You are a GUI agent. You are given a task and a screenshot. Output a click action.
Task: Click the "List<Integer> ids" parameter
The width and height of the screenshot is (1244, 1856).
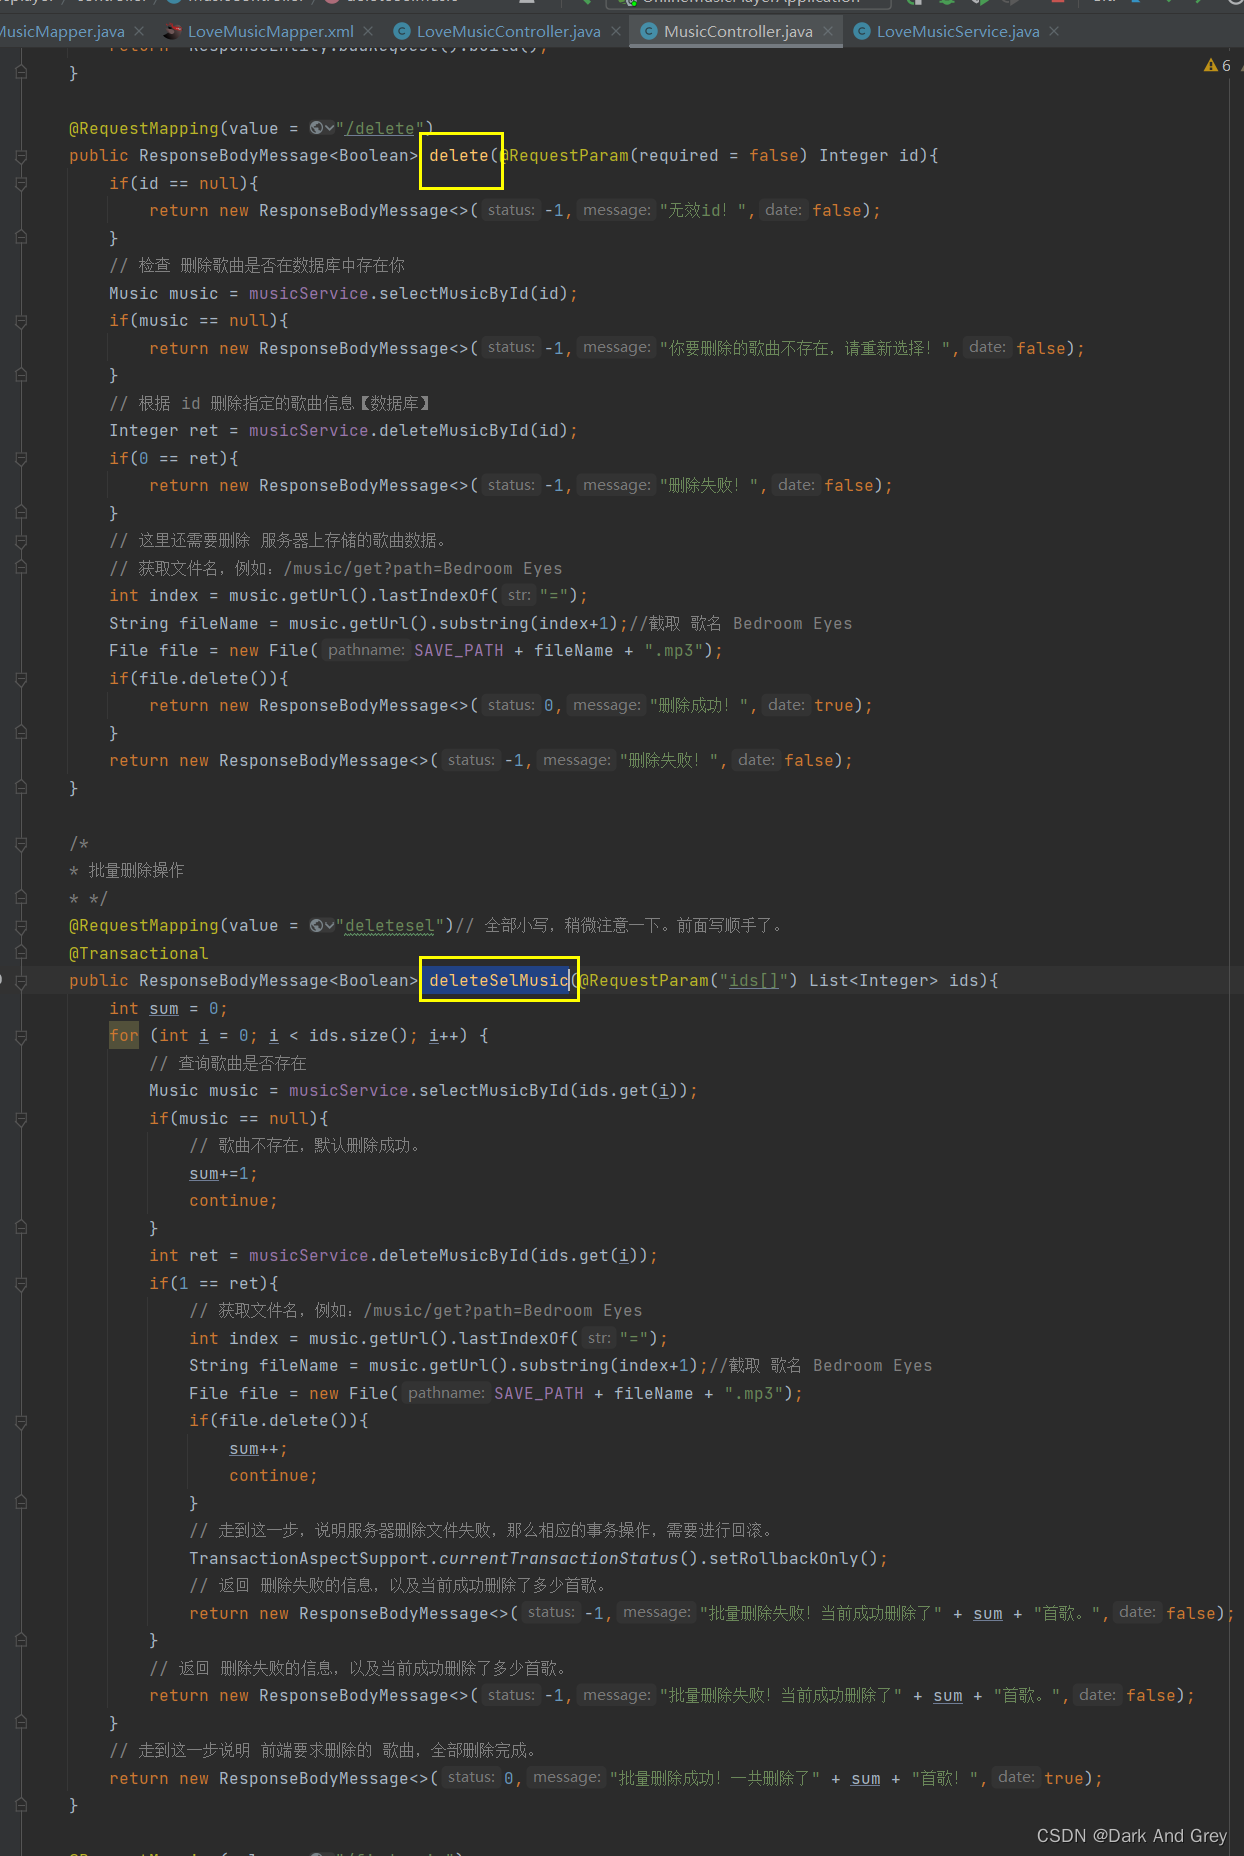click(893, 981)
